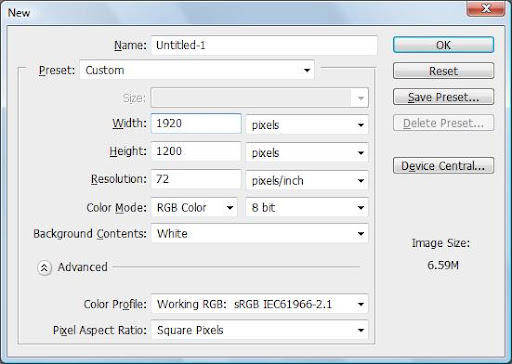Open the Background Contents dropdown
This screenshot has height=364, width=512.
point(260,233)
